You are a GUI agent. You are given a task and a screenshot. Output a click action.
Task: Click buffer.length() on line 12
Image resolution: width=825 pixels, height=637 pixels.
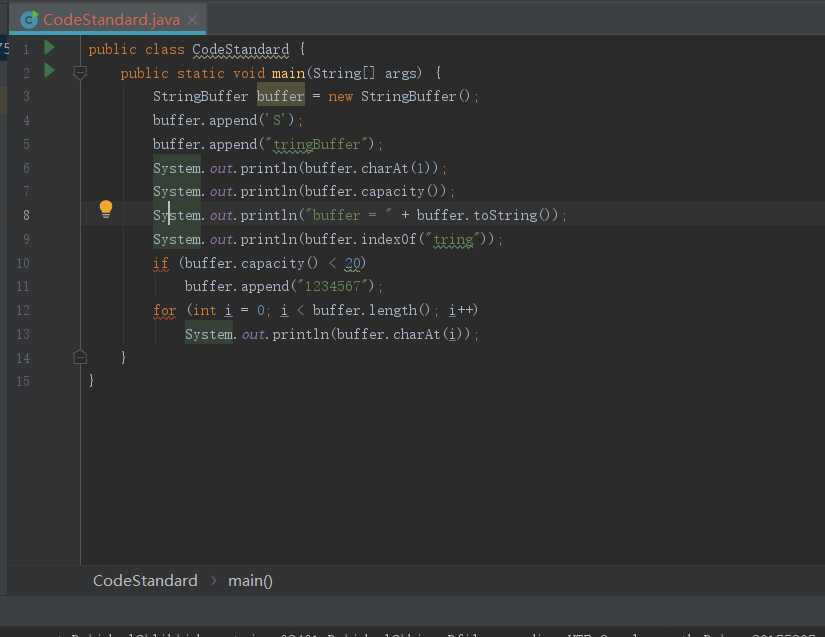click(x=371, y=310)
